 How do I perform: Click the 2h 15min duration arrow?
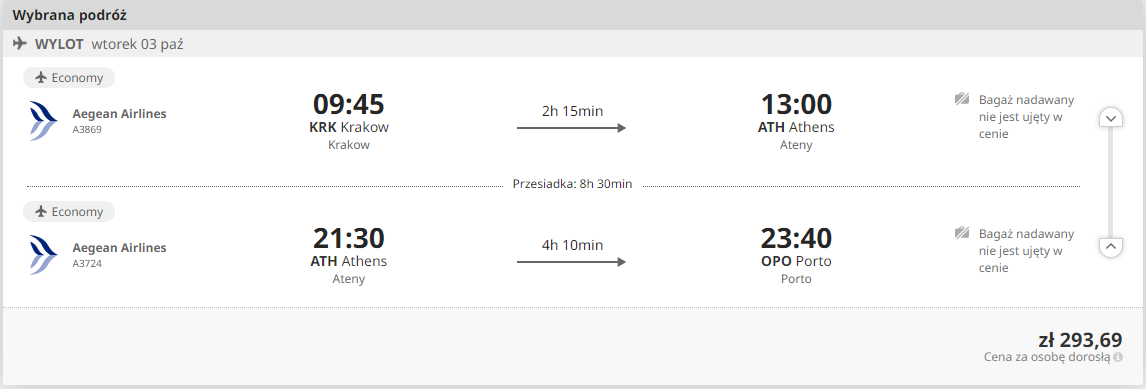(572, 128)
